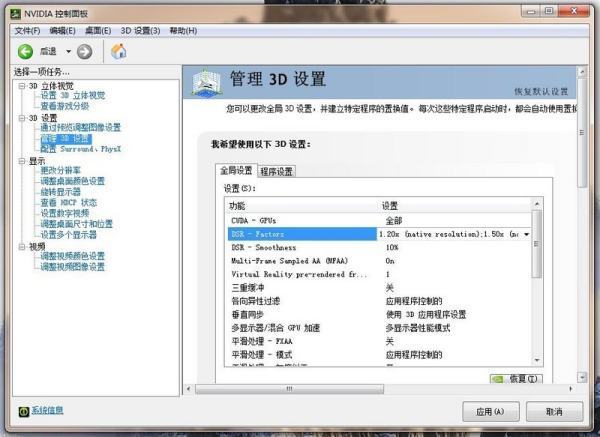The width and height of the screenshot is (600, 437).
Task: Select Multi-Frame Sampled AA (MFAA) row
Action: (379, 261)
